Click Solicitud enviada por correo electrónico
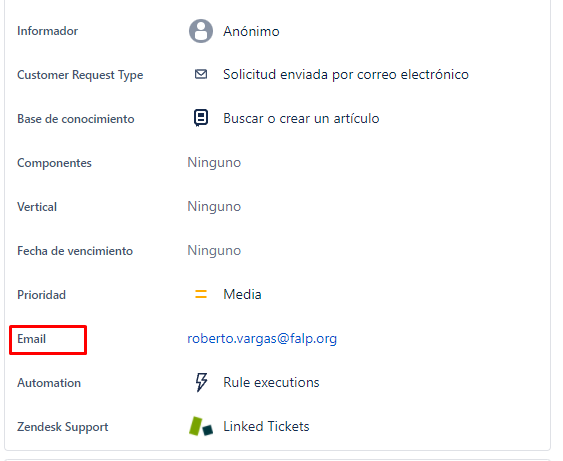The image size is (563, 461). [346, 75]
